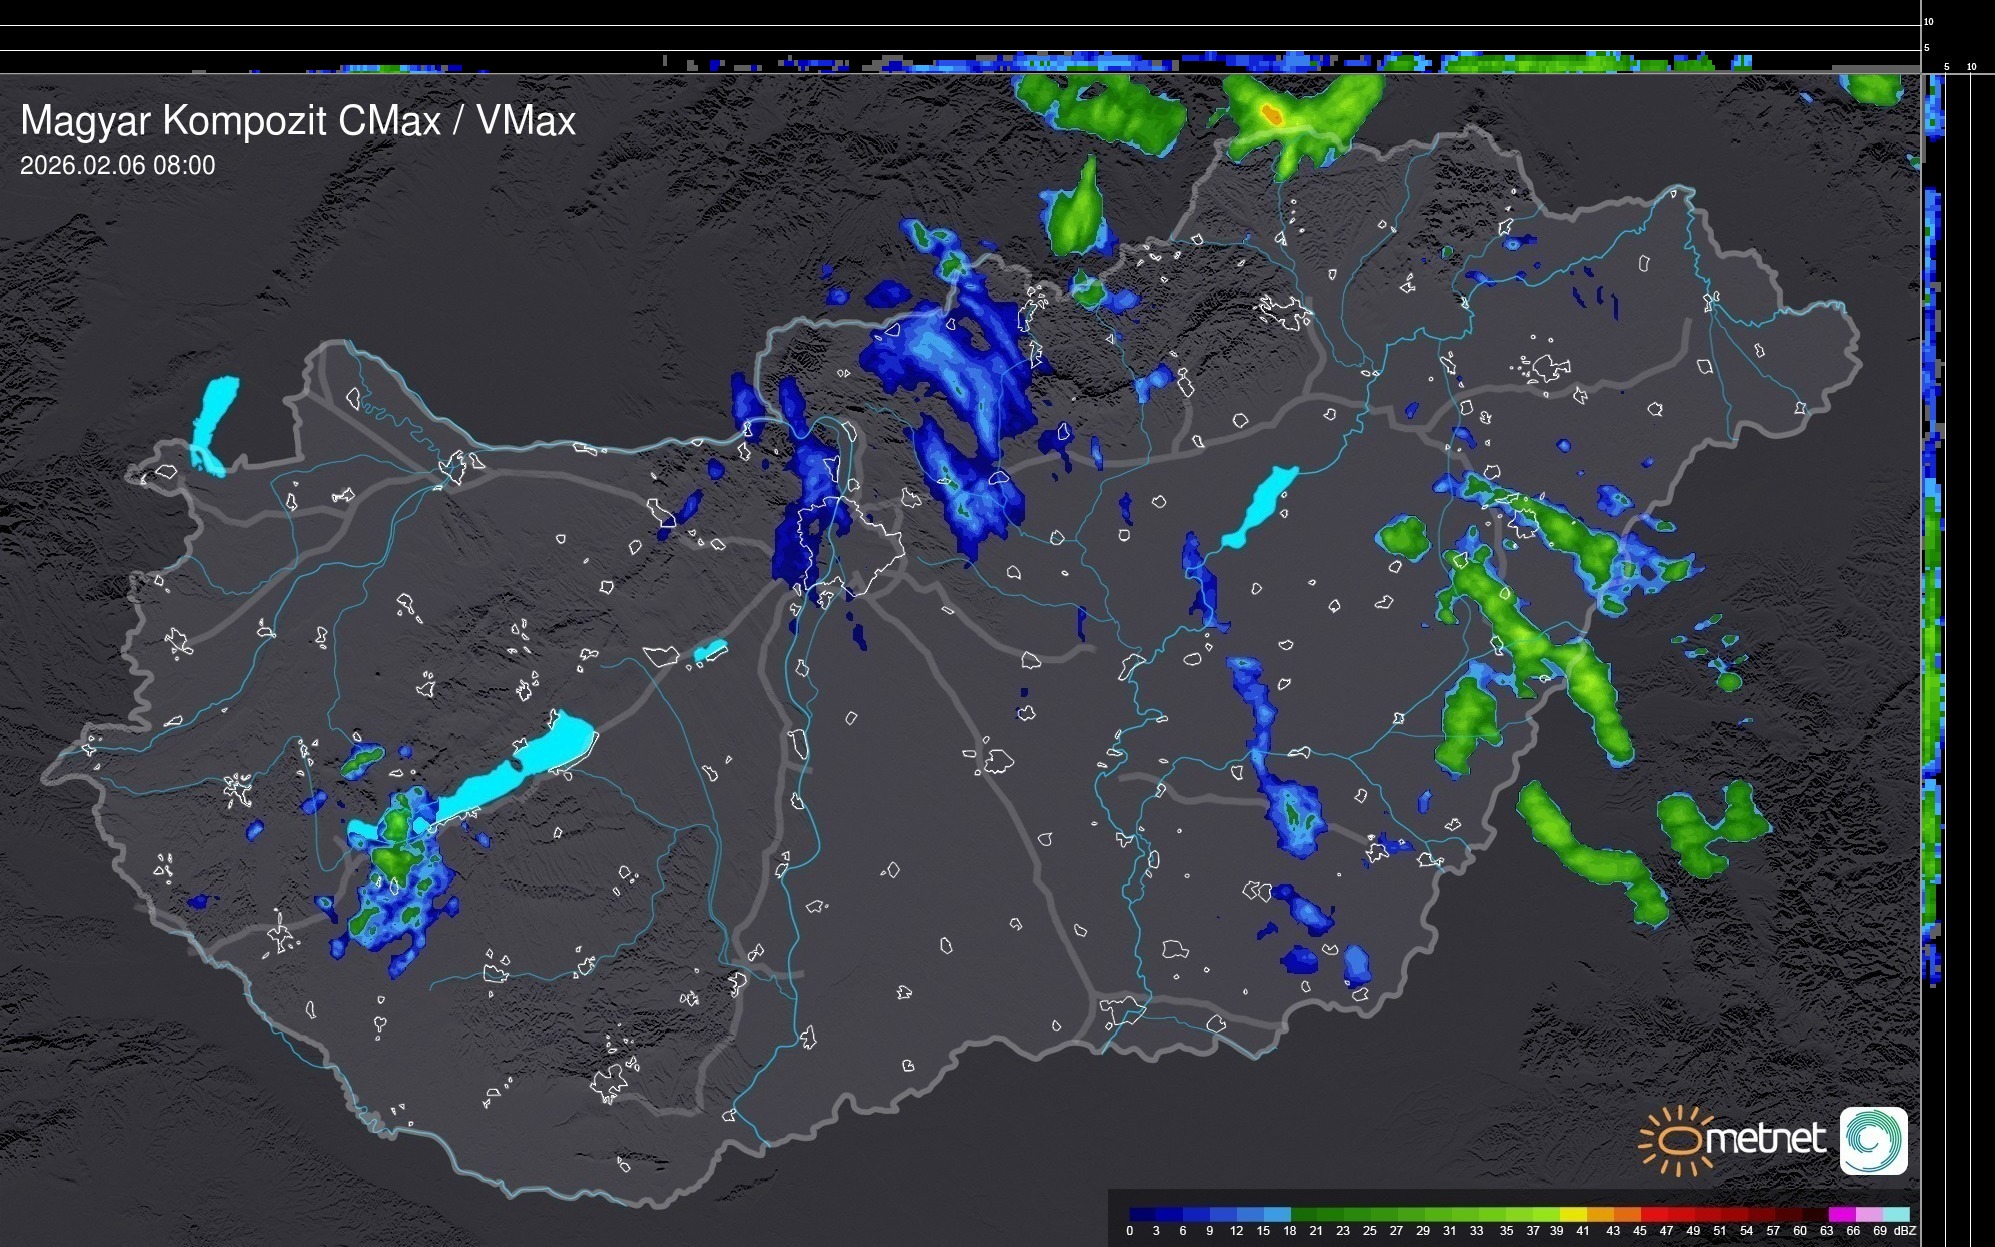1995x1247 pixels.
Task: Select the light cyan 69 dBZ swatch
Action: pos(1895,1214)
